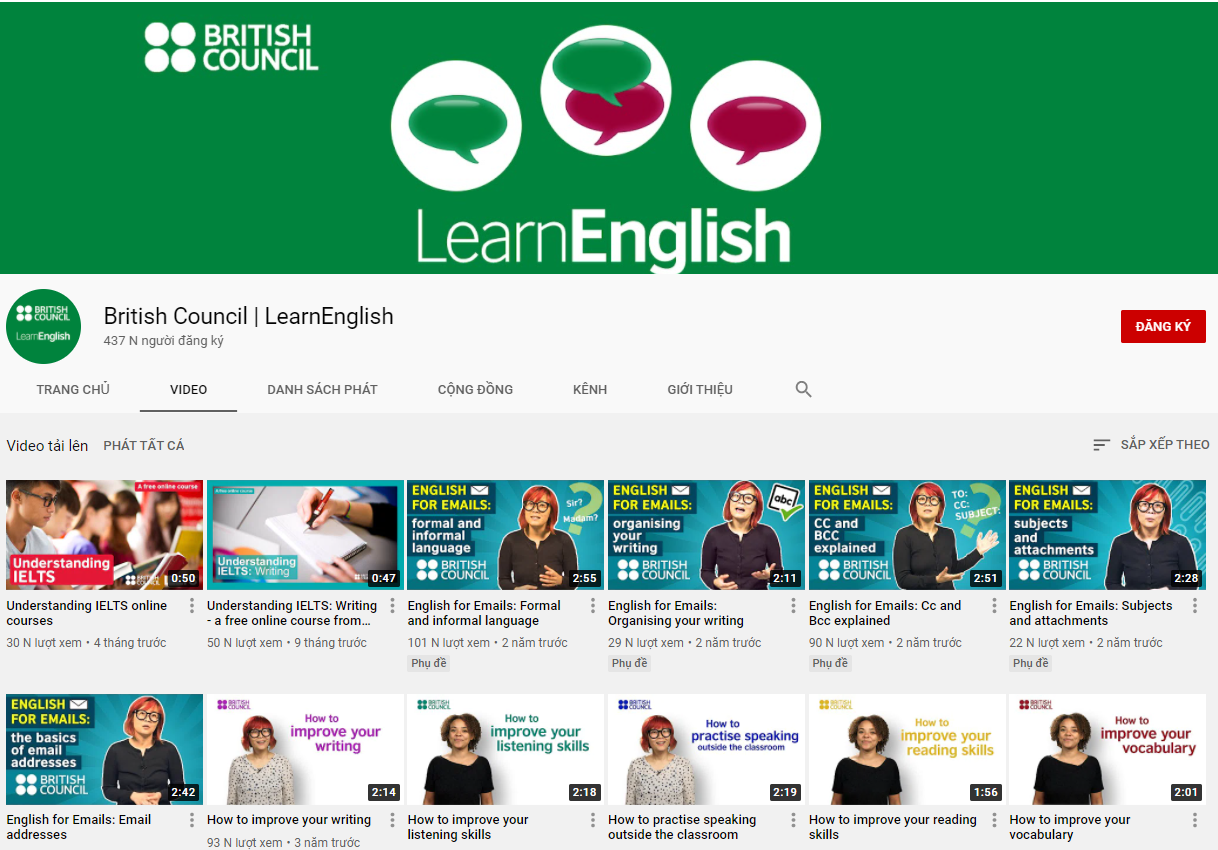Click the view count 50 N lượt xem
Viewport: 1218px width, 850px height.
pos(245,643)
